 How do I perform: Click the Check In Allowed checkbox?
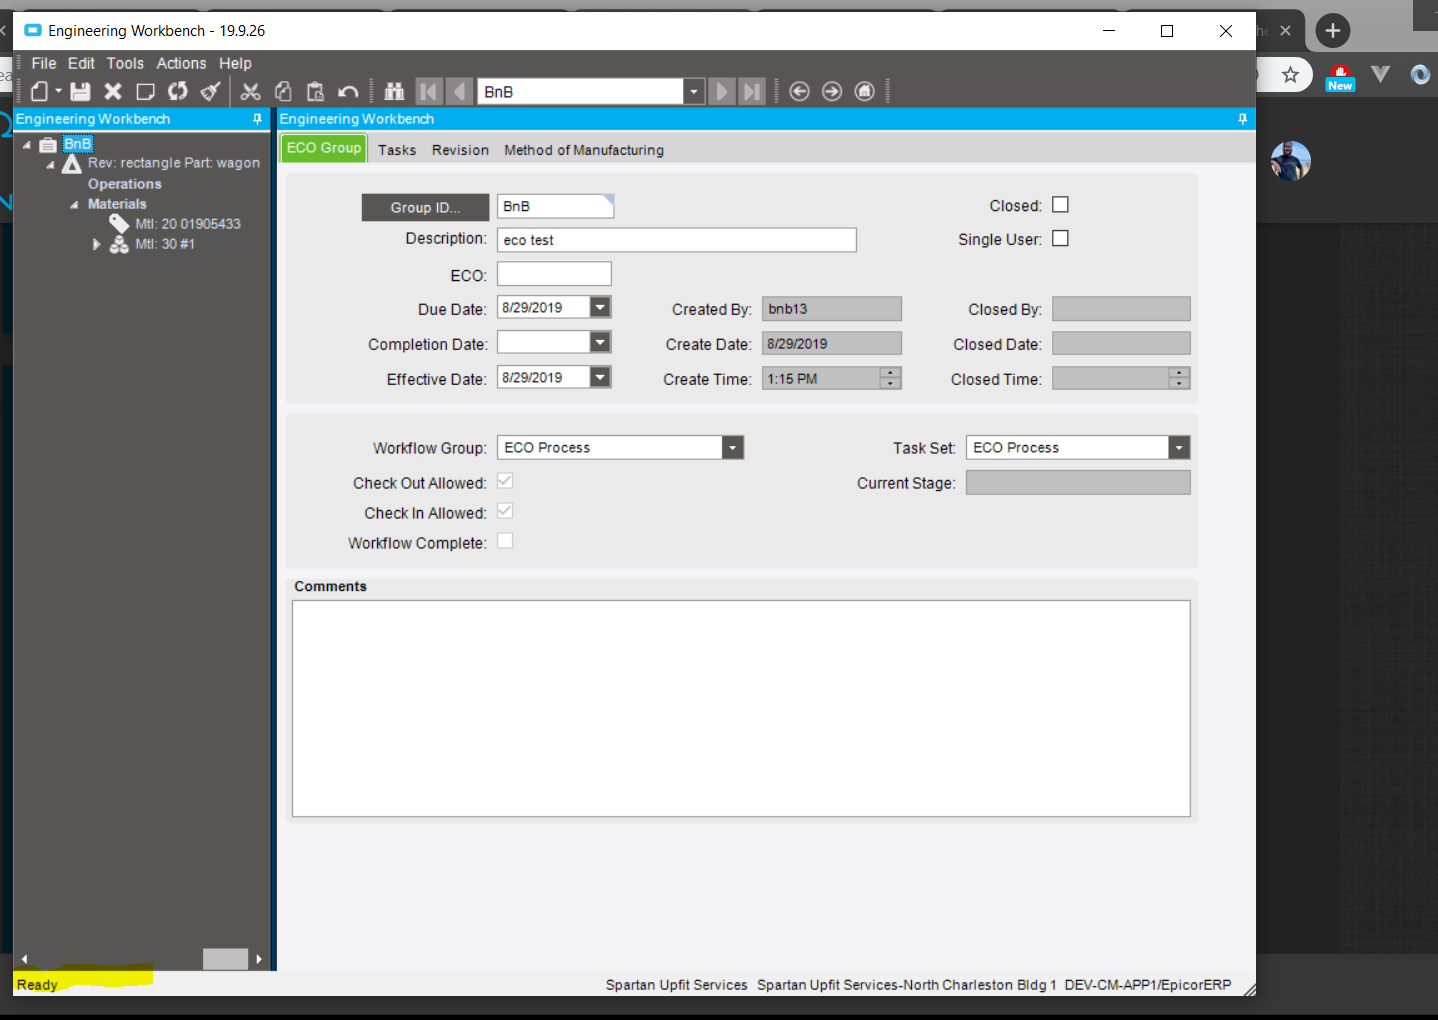[x=505, y=511]
